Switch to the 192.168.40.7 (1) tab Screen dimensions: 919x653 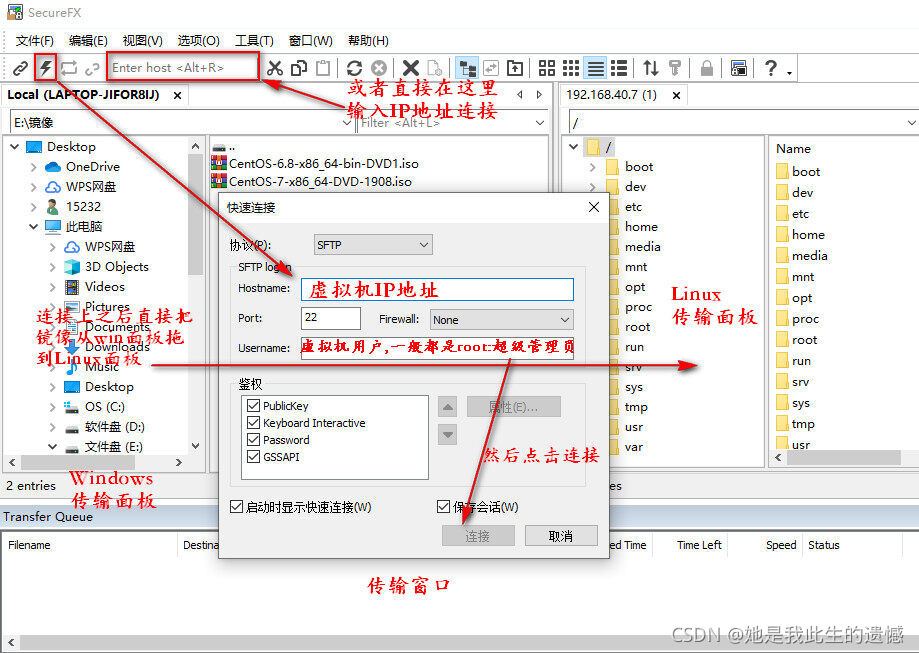tap(611, 95)
